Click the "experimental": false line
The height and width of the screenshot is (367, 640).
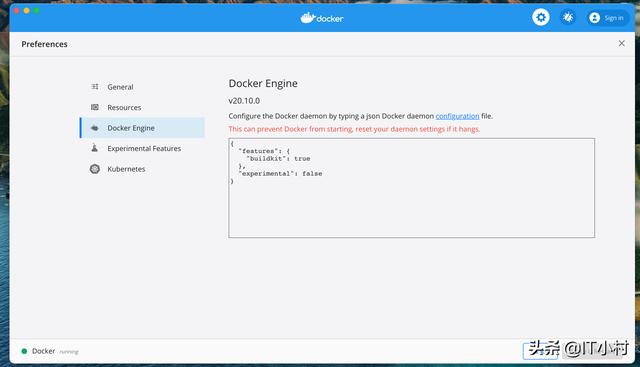click(x=280, y=173)
